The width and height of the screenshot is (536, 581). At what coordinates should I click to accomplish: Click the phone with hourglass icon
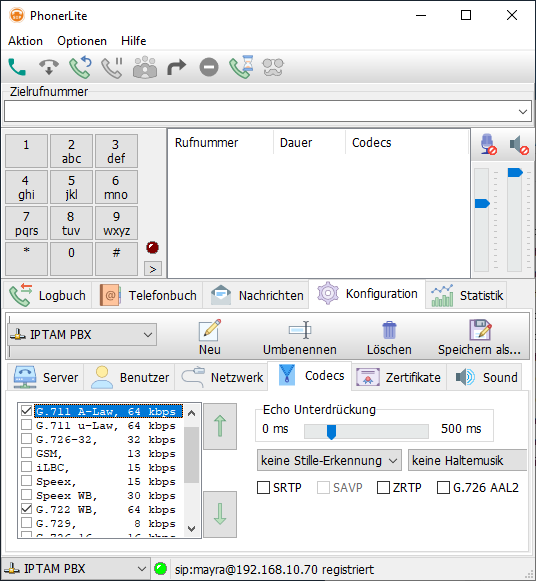tap(241, 67)
